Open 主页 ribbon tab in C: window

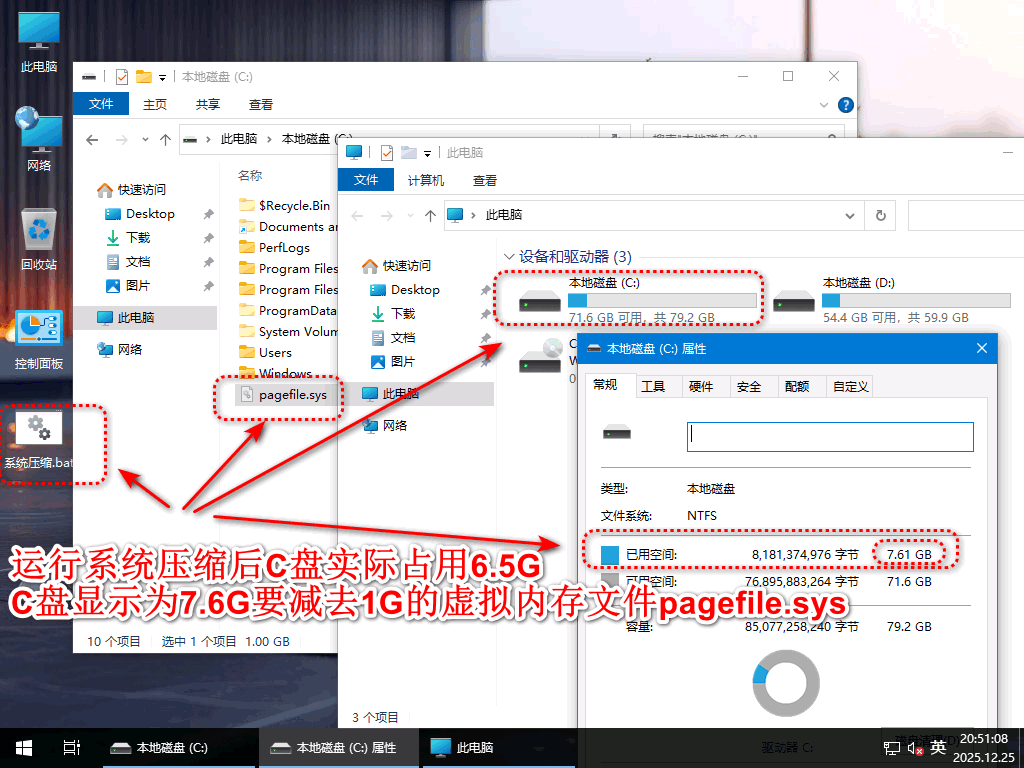point(155,104)
